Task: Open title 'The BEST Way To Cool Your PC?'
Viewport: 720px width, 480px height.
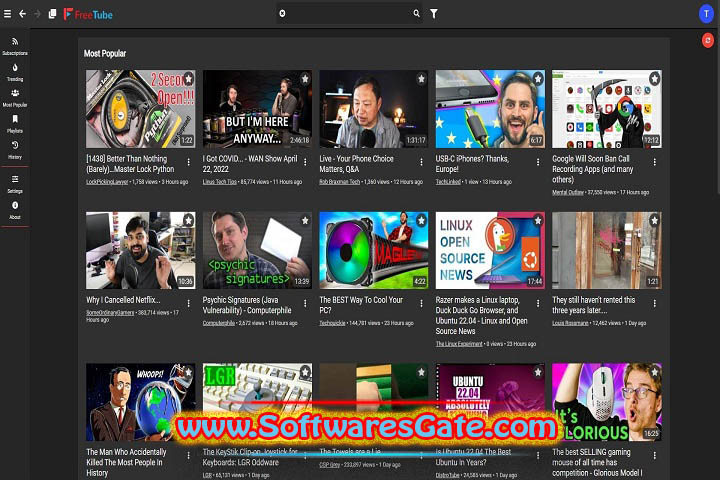Action: [361, 305]
